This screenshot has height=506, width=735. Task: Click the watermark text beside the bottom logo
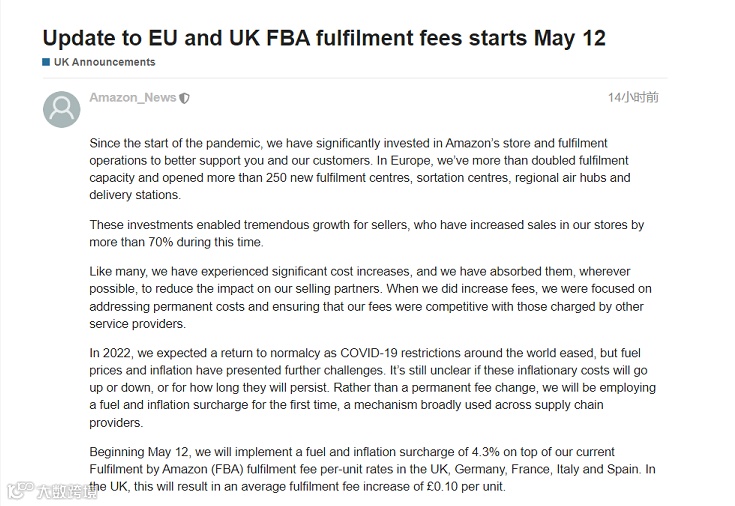[x=68, y=491]
